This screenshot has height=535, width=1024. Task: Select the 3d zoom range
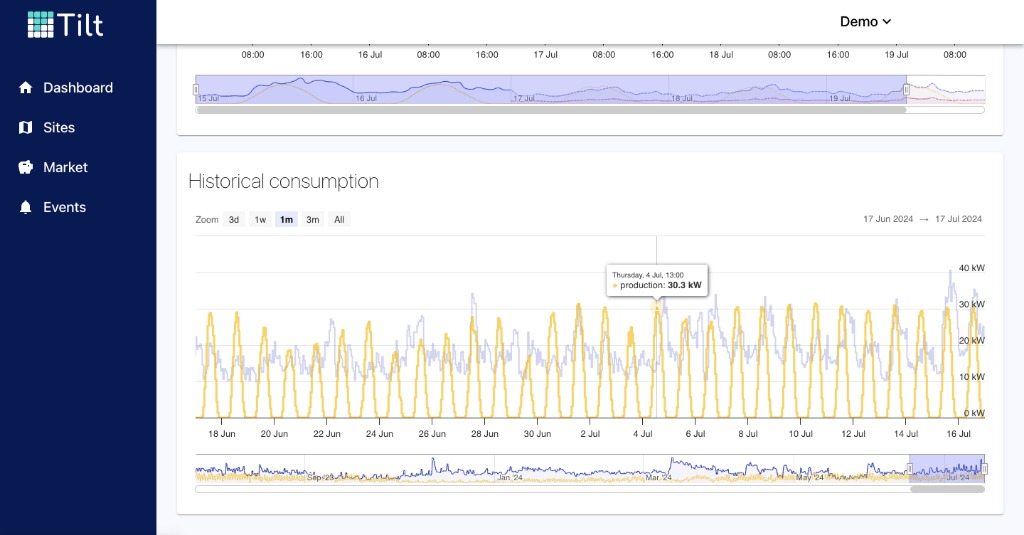234,220
